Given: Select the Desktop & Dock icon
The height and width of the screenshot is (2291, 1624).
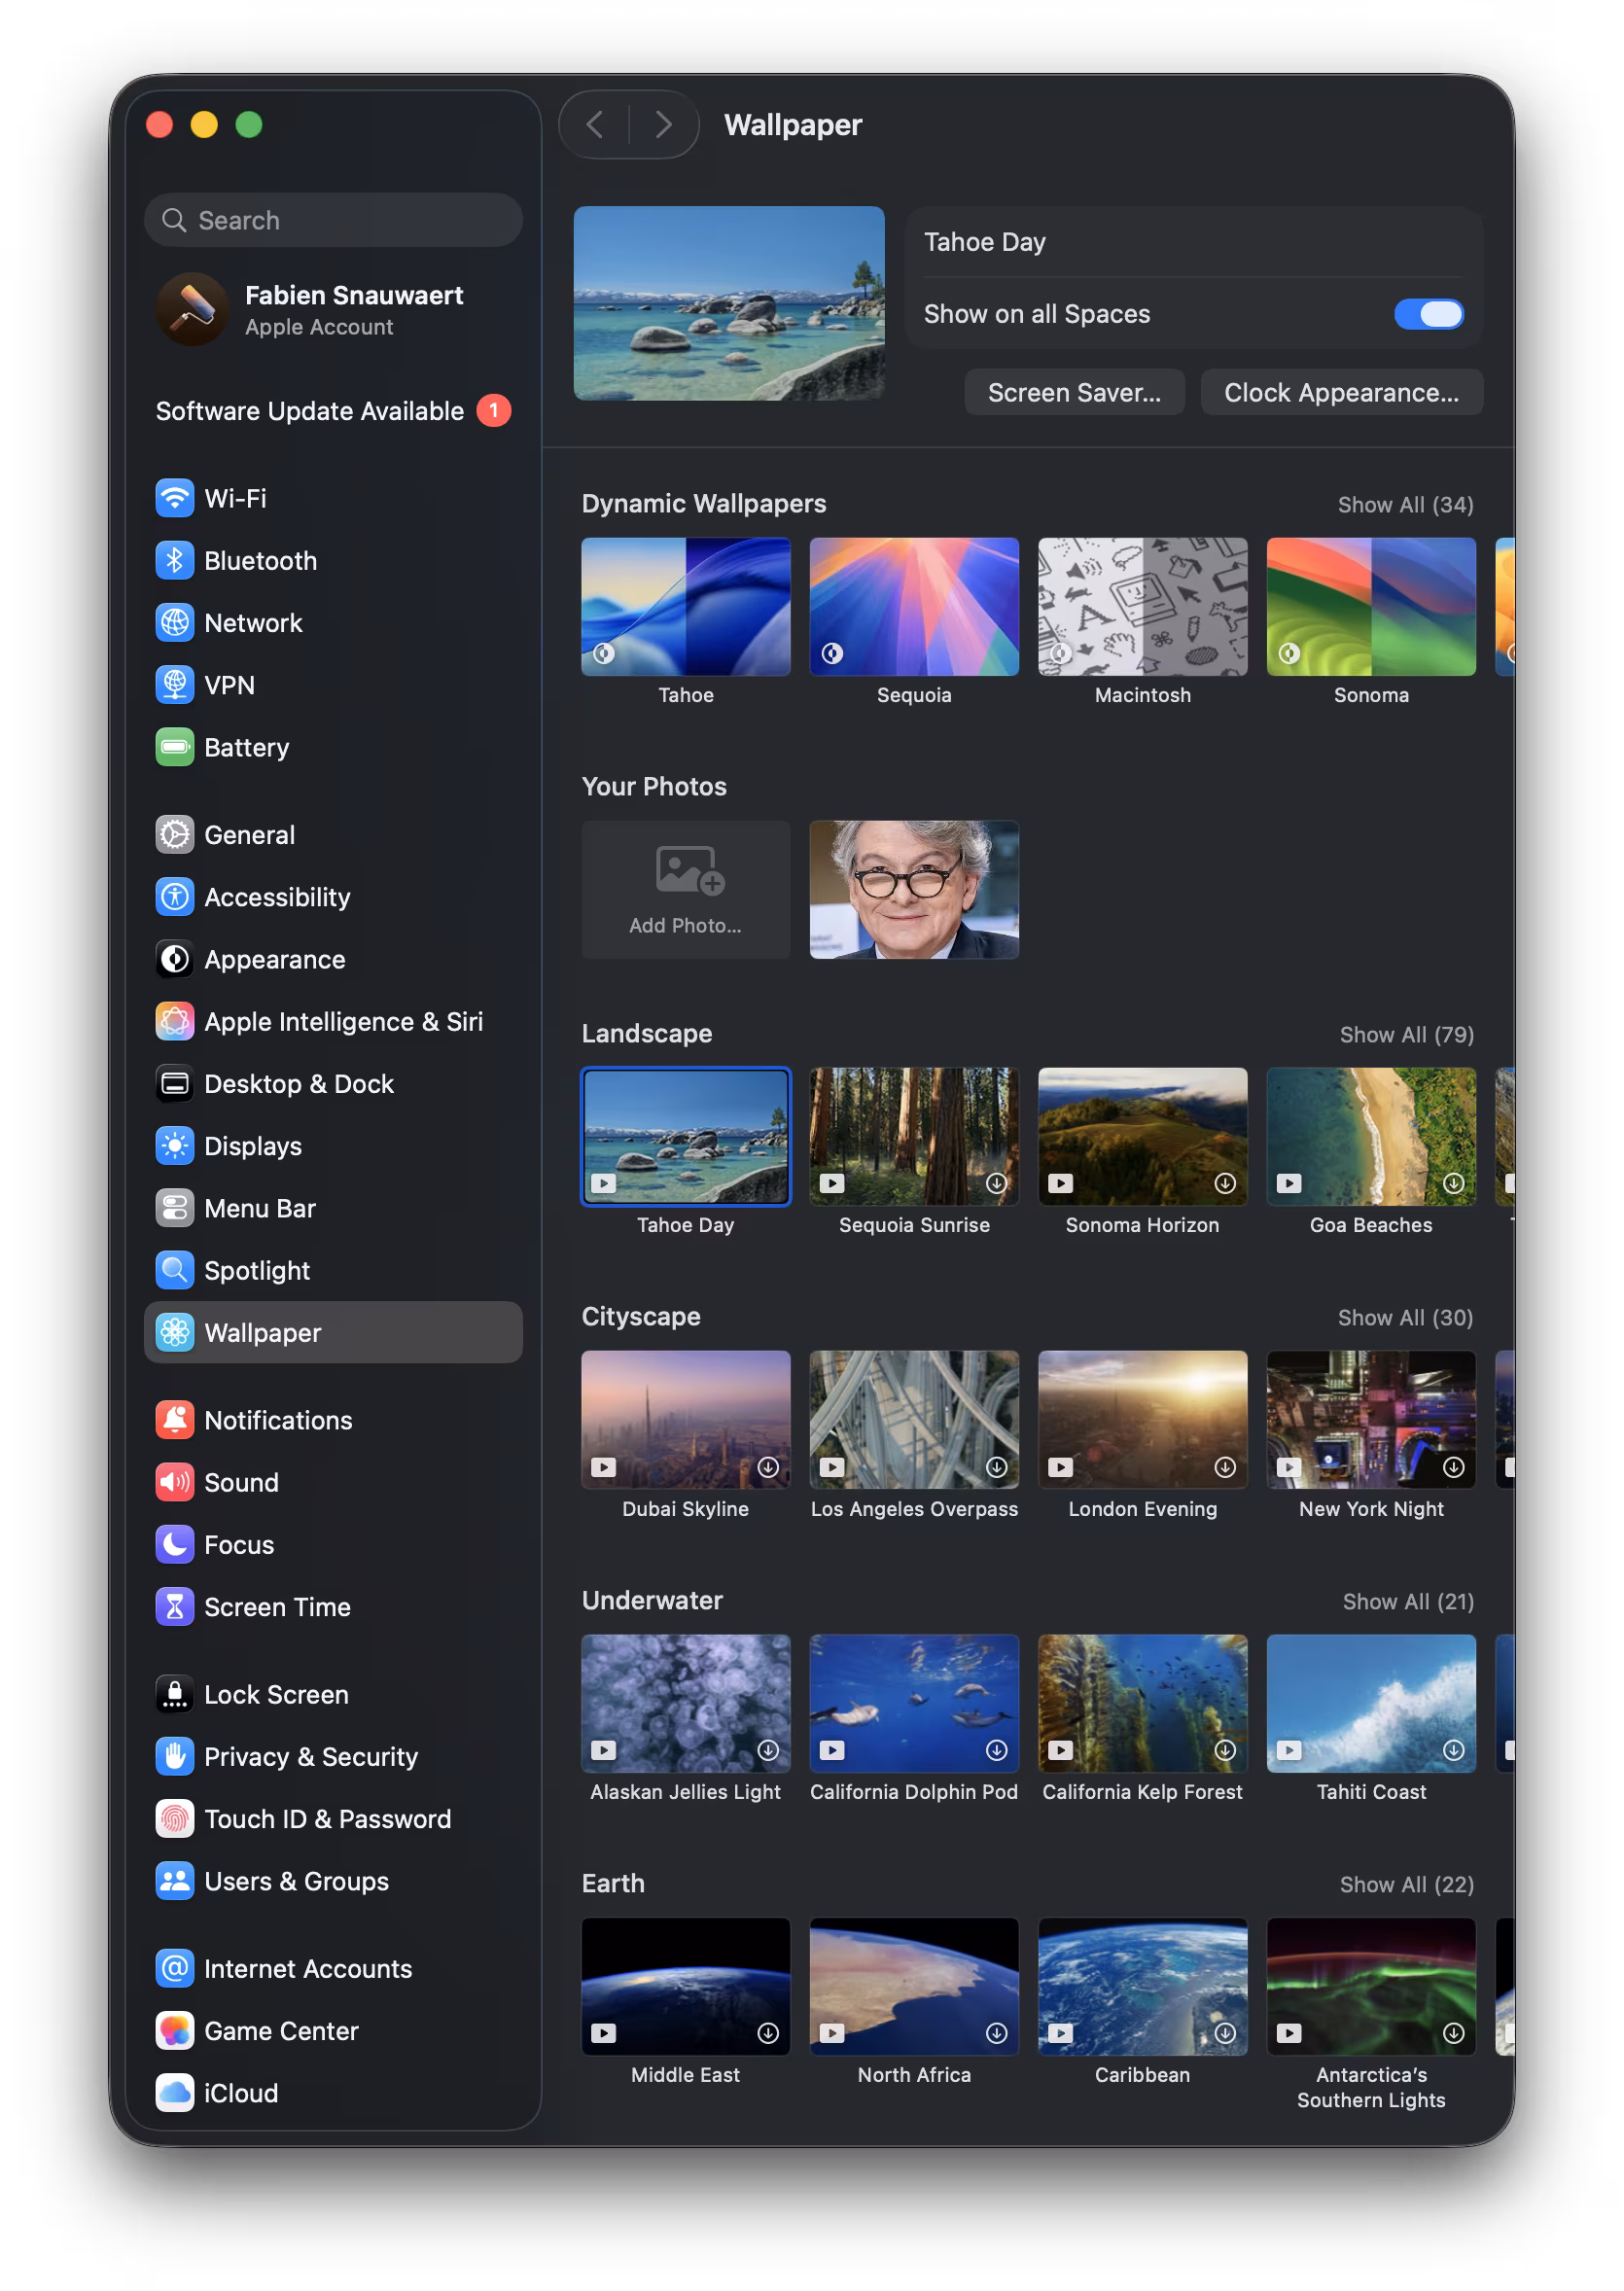Looking at the screenshot, I should click(175, 1083).
